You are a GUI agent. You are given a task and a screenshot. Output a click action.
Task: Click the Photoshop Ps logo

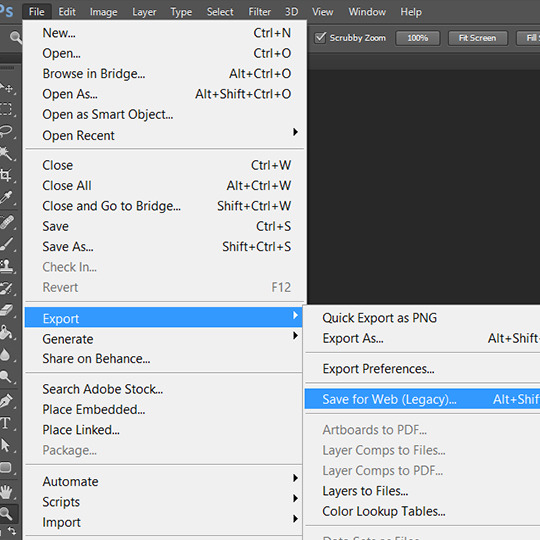pyautogui.click(x=6, y=11)
